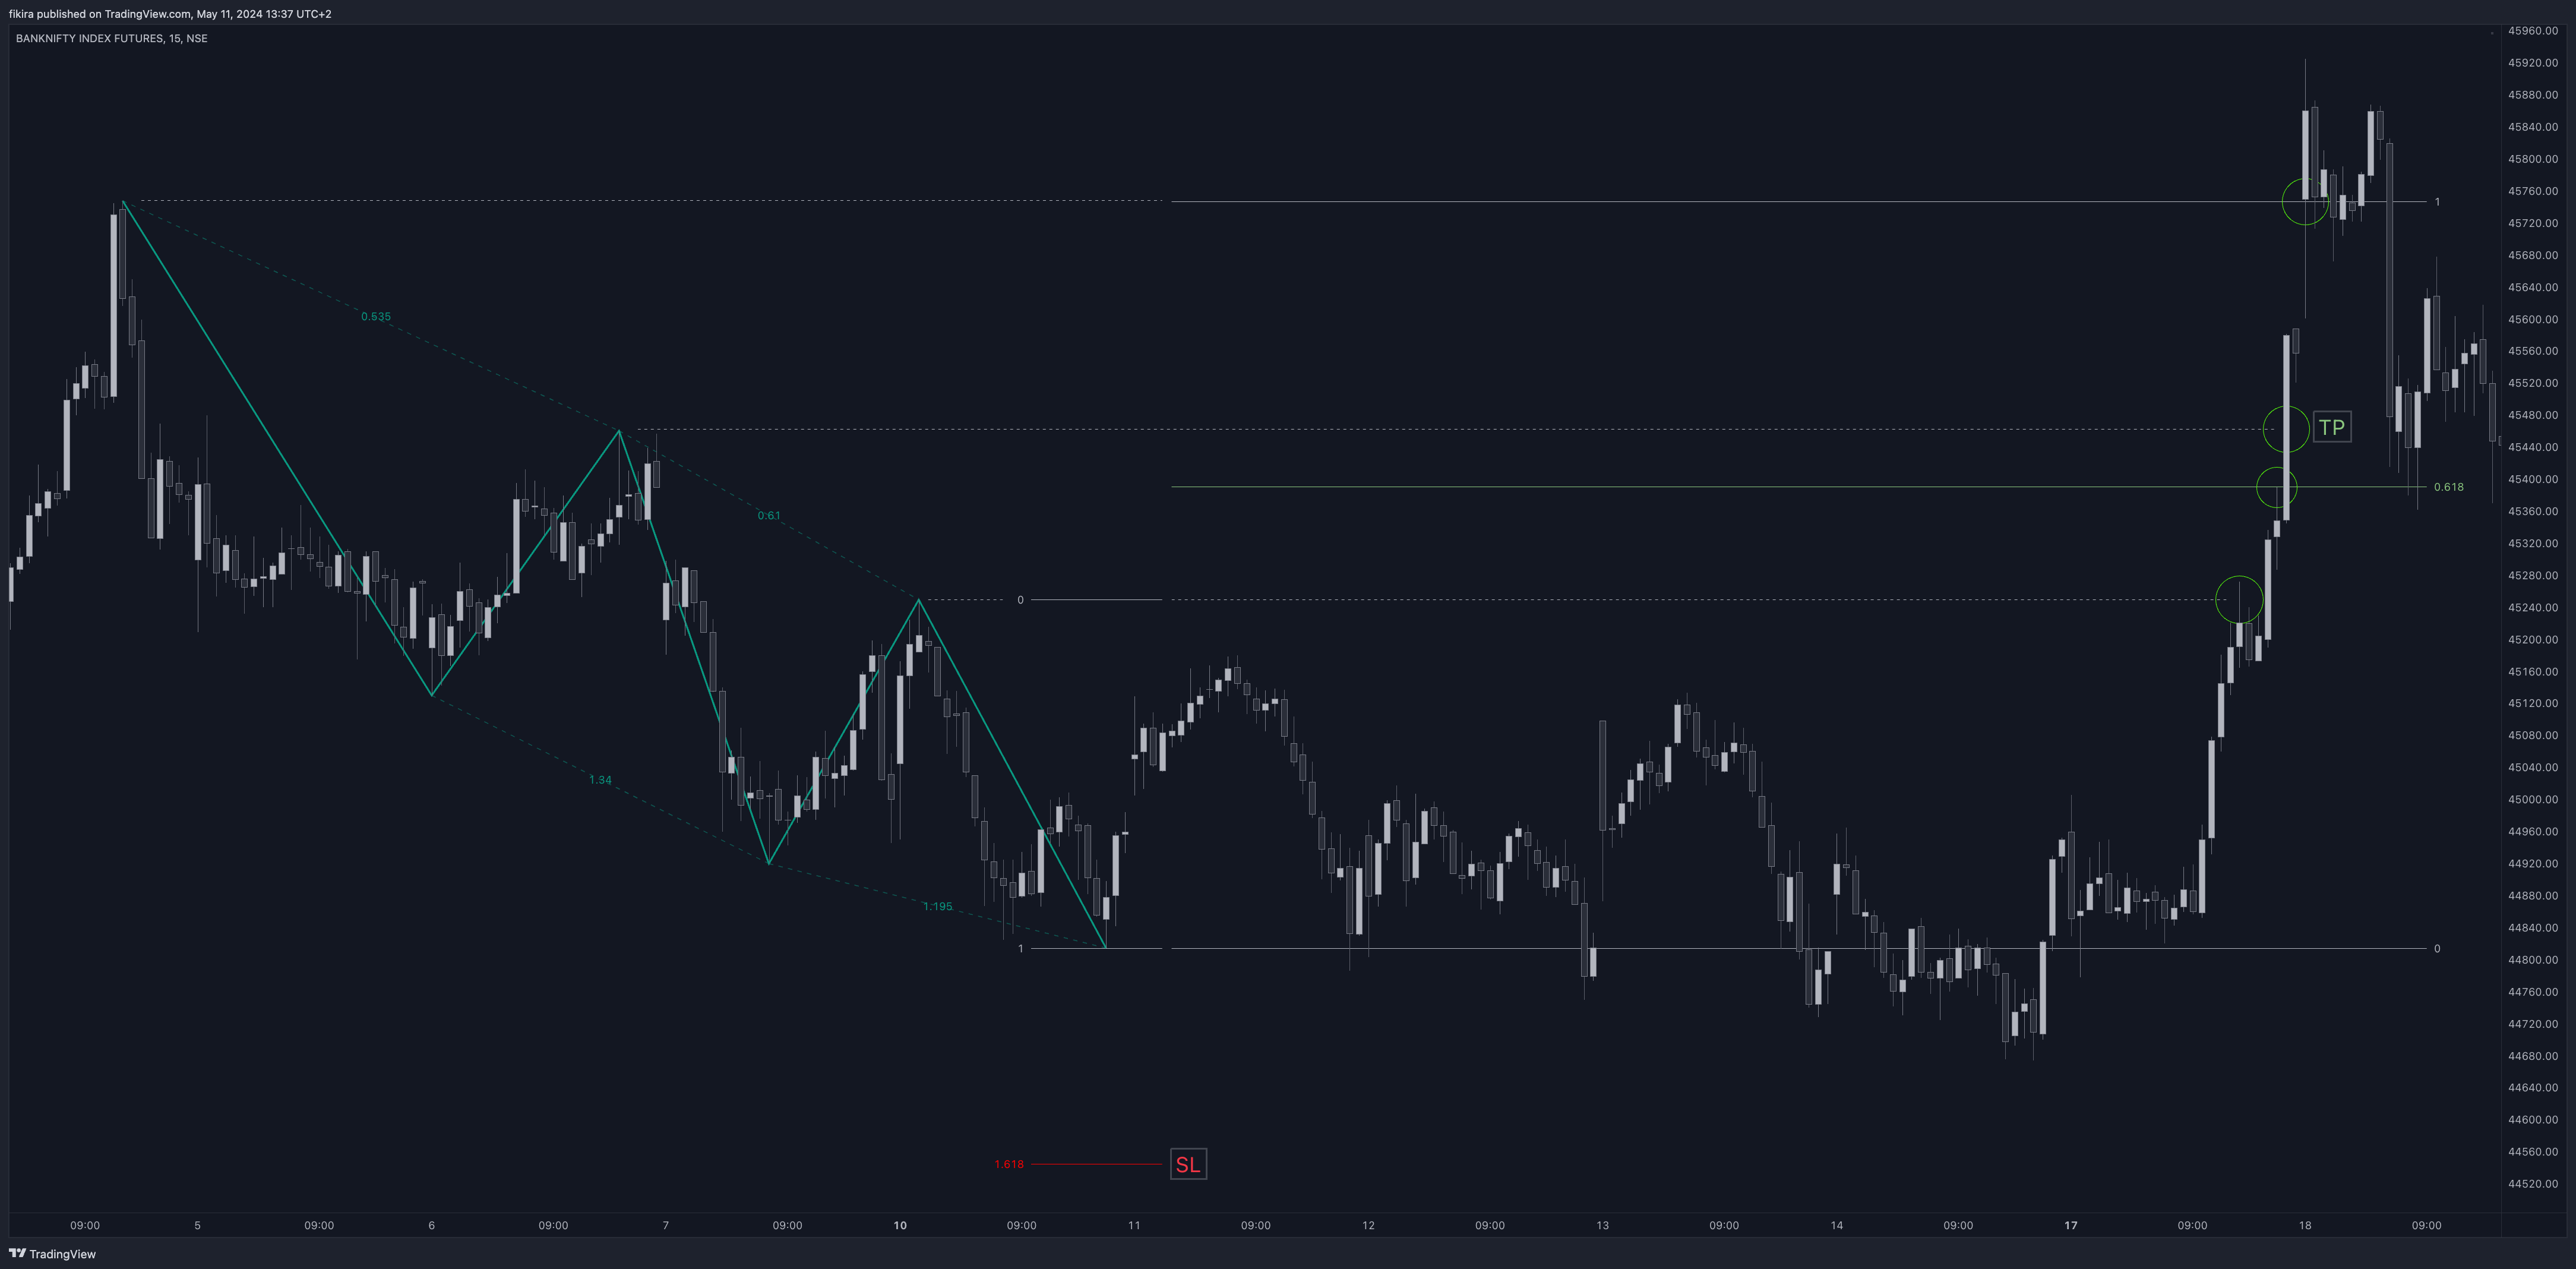Viewport: 2576px width, 1269px height.
Task: Click date 10 on time axis
Action: tap(900, 1225)
